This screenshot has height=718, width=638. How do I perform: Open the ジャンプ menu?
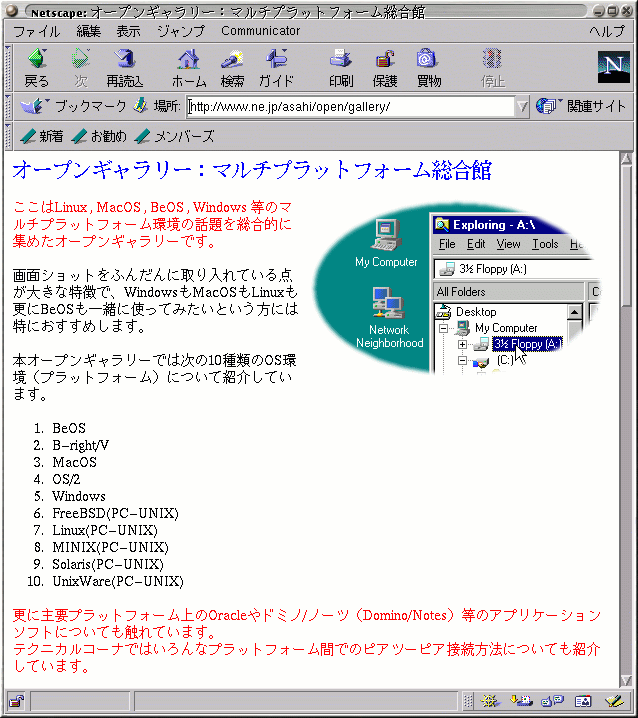181,31
